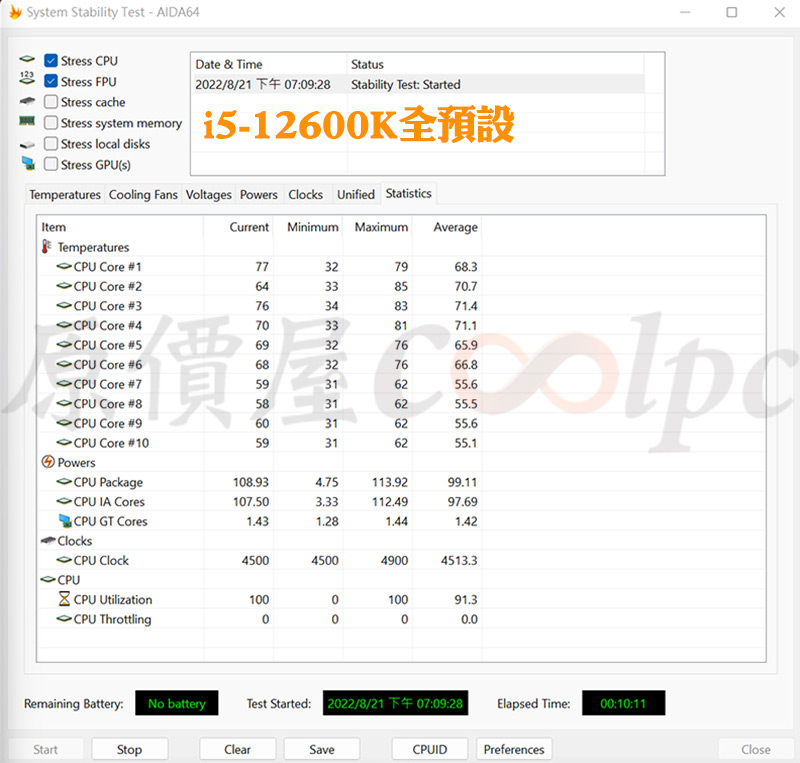
Task: Click the Test Started timestamp readout
Action: coord(395,703)
